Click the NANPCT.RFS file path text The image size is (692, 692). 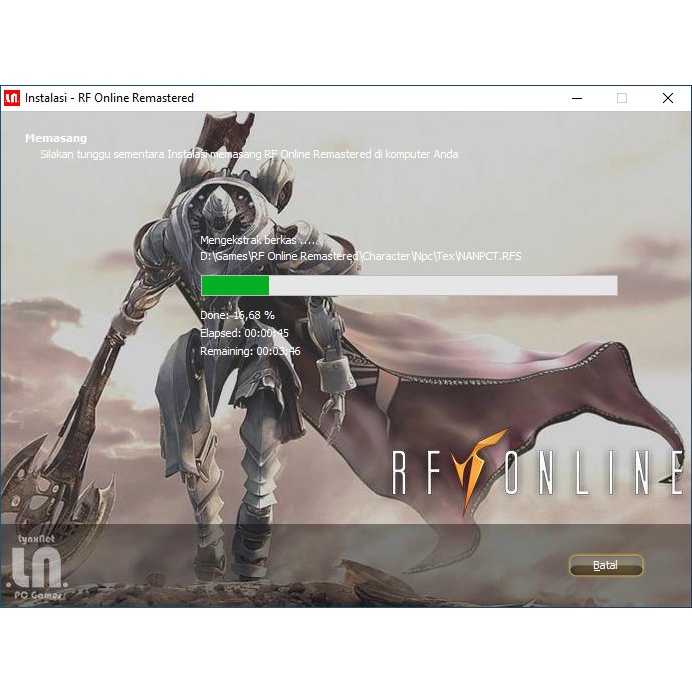361,256
